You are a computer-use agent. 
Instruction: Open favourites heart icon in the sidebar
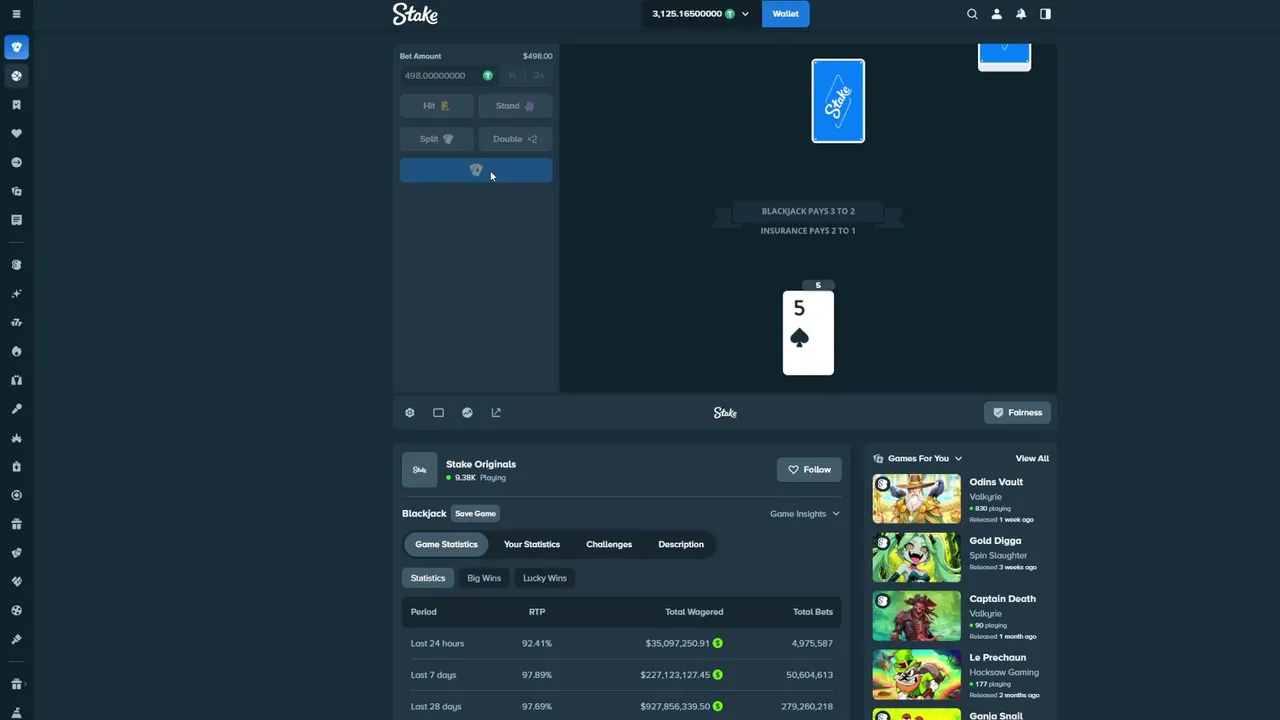click(16, 133)
